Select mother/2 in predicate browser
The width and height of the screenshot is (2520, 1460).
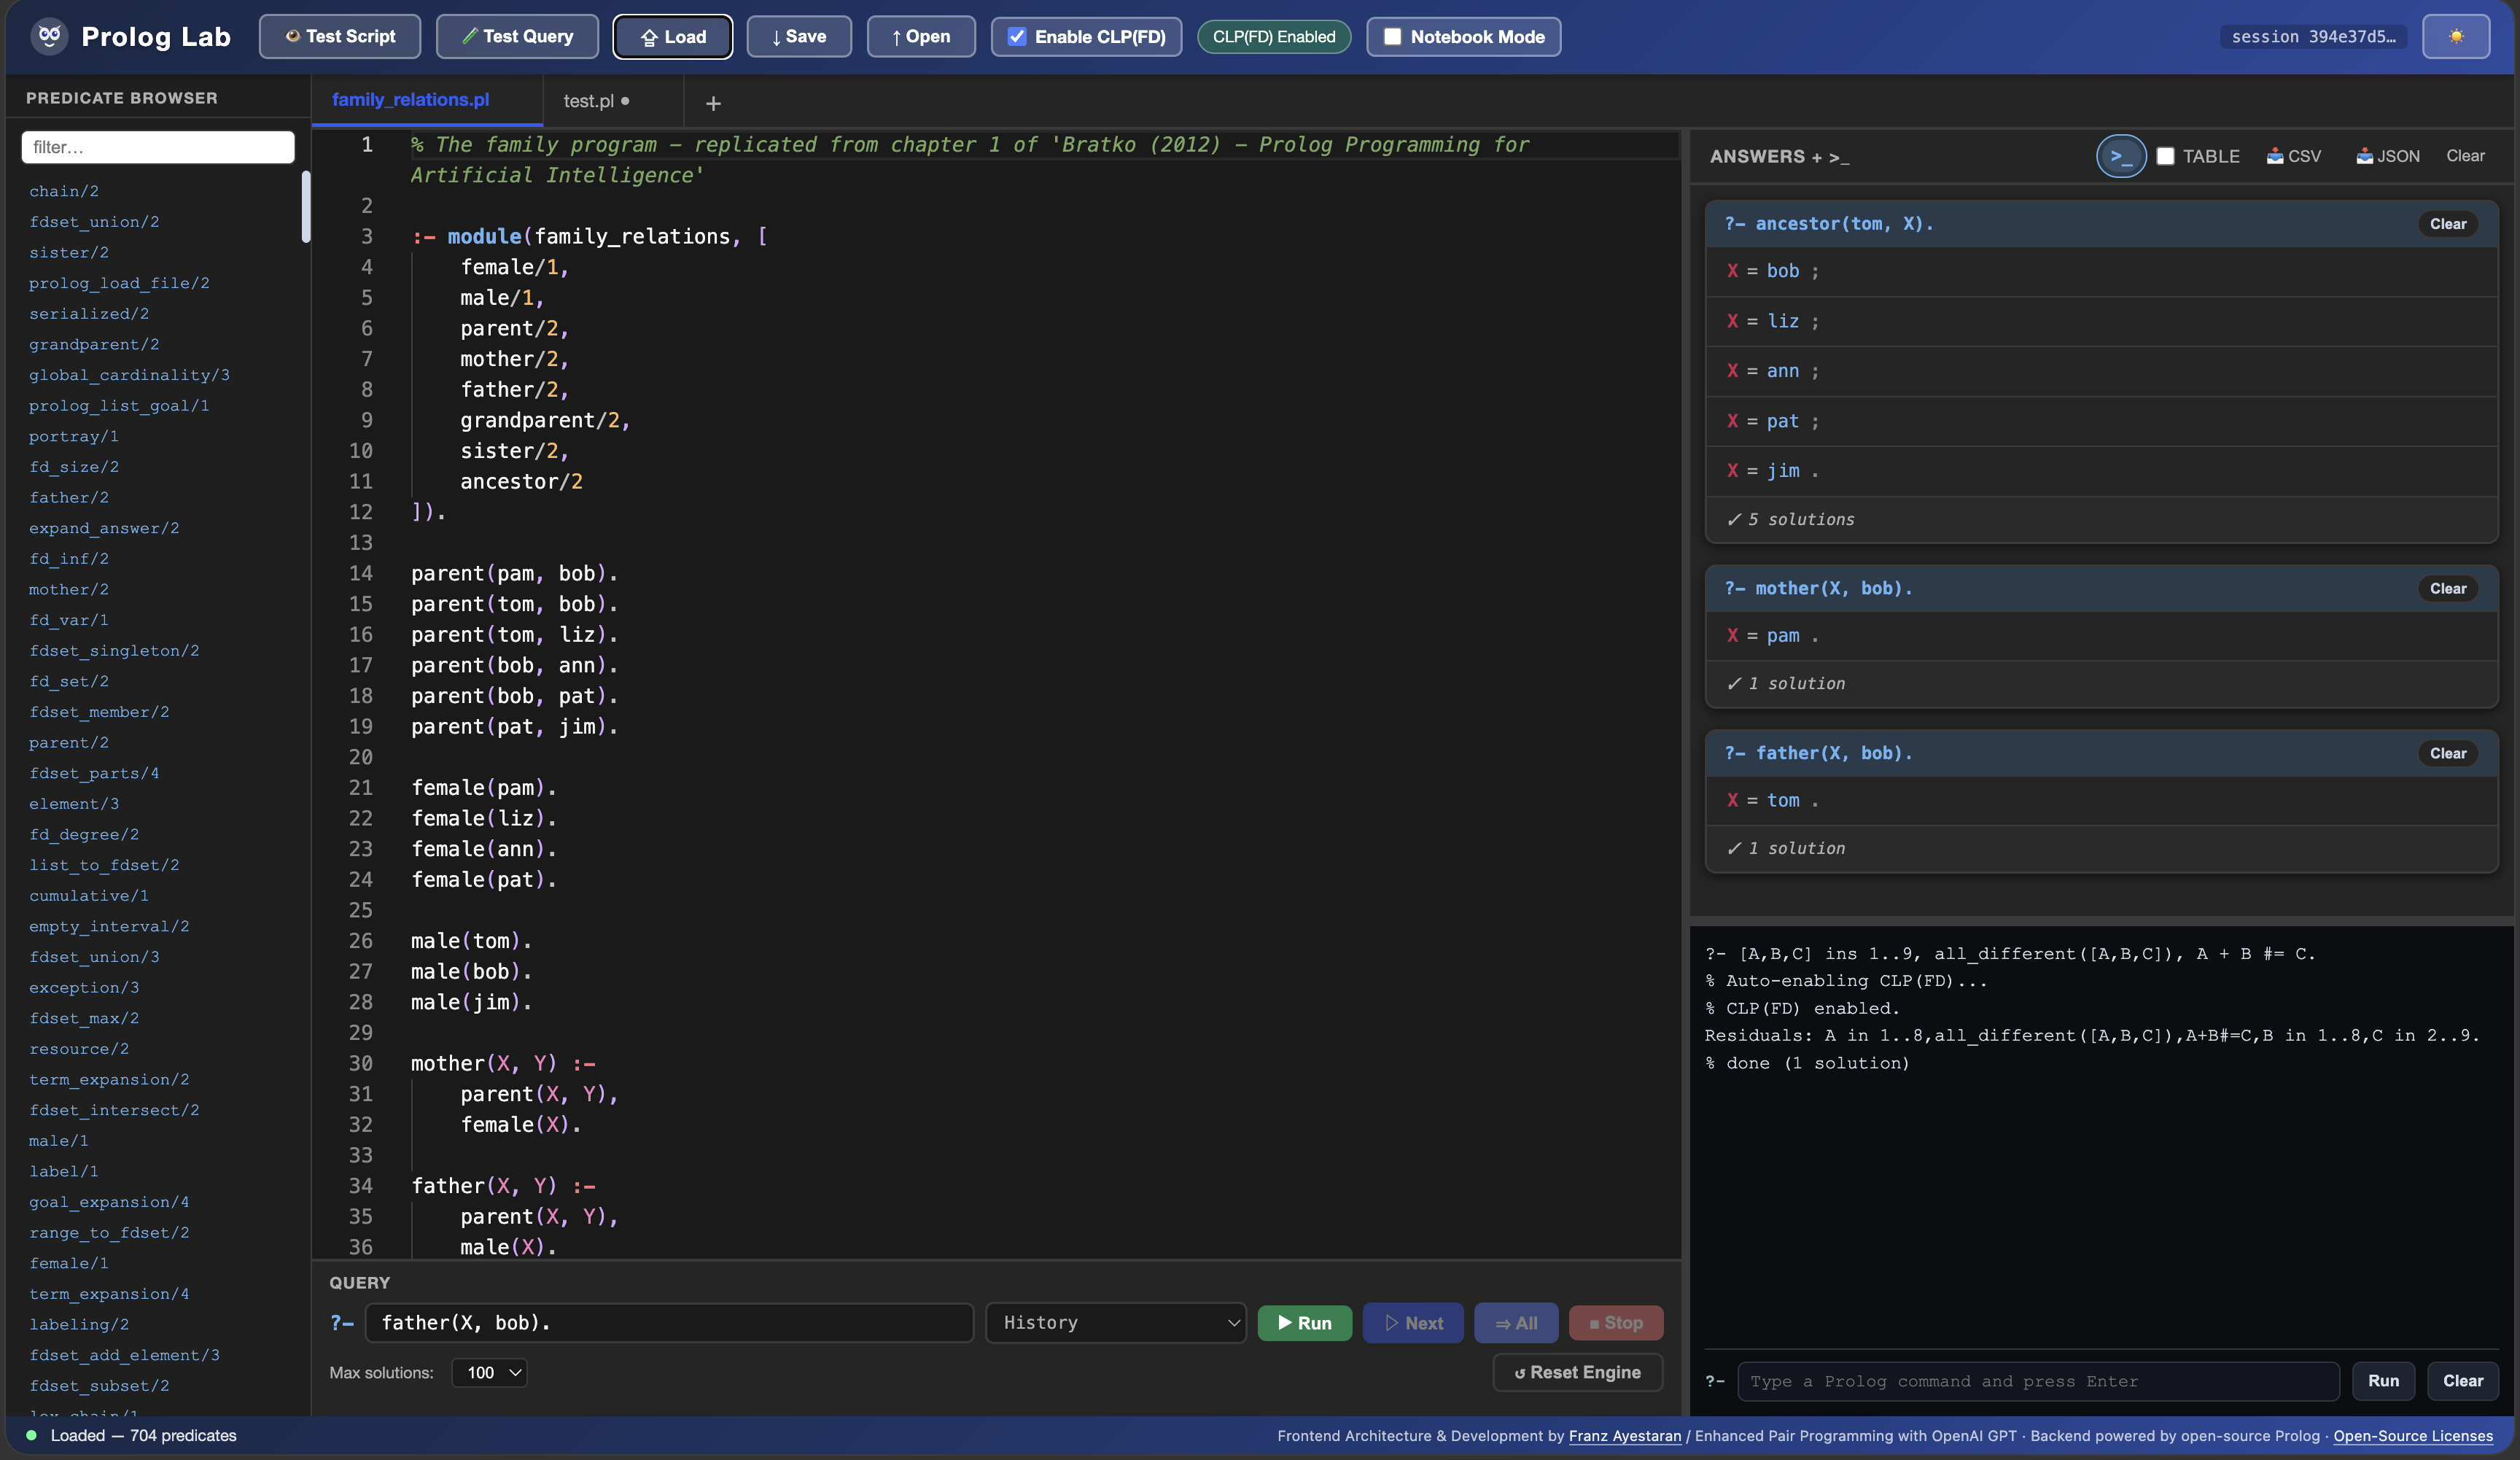(x=69, y=589)
